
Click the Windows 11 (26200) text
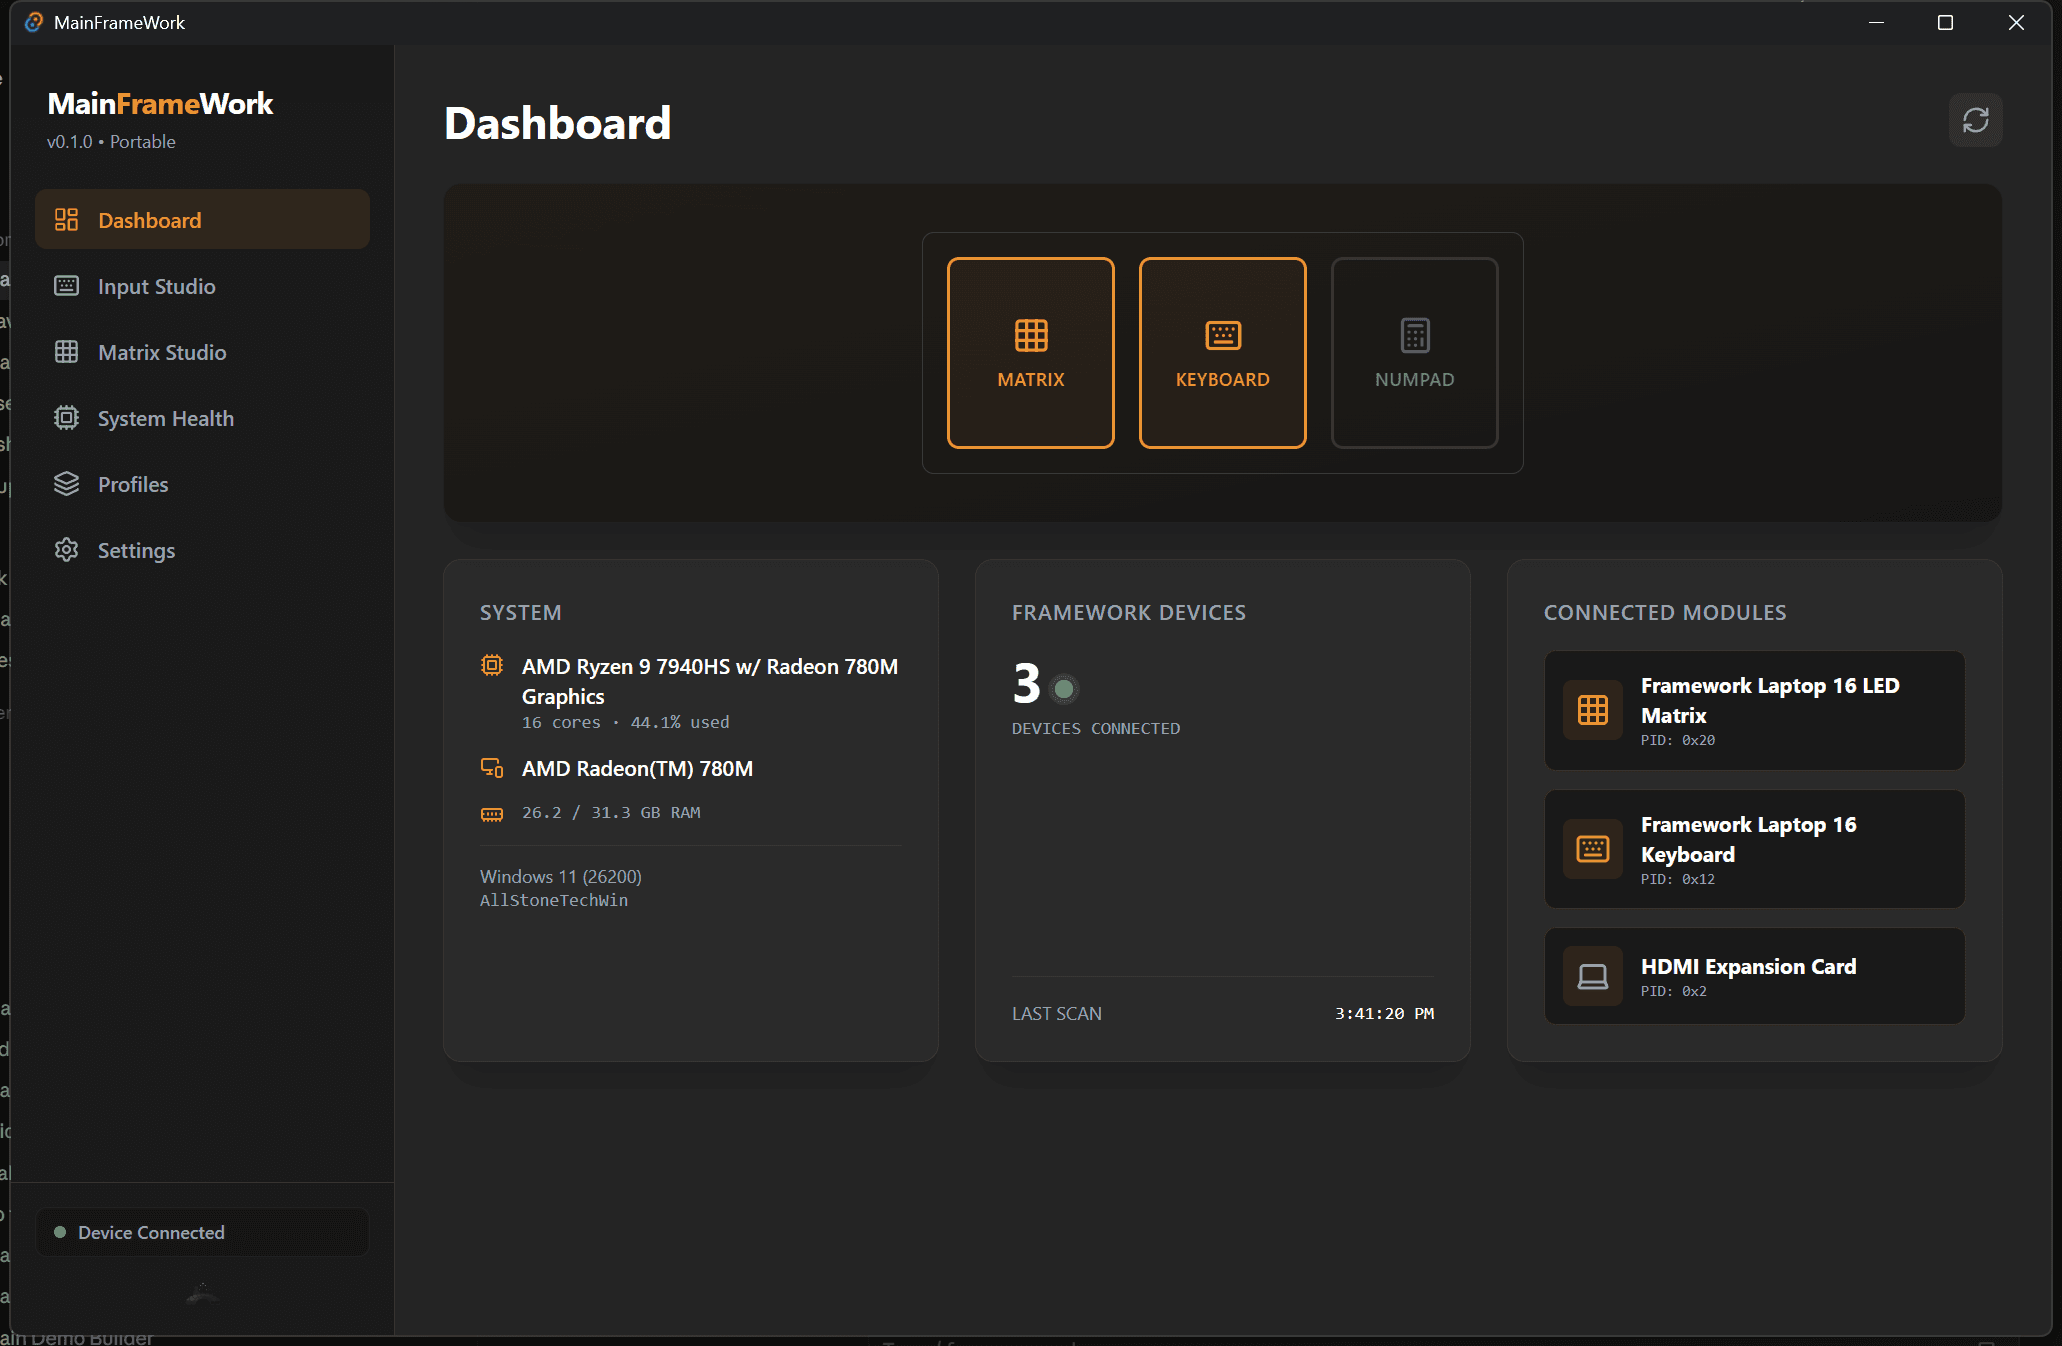pos(561,877)
